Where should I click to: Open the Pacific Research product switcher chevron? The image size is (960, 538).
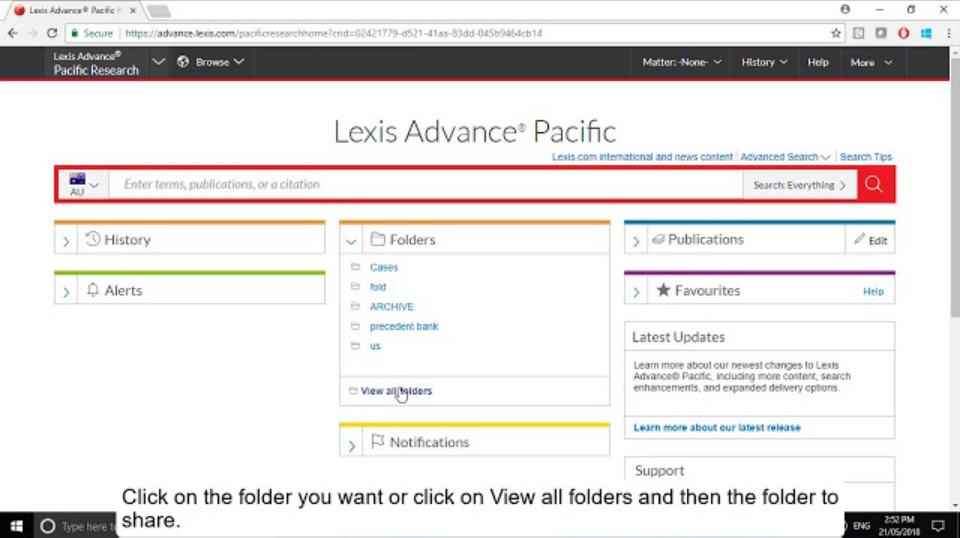(x=158, y=62)
